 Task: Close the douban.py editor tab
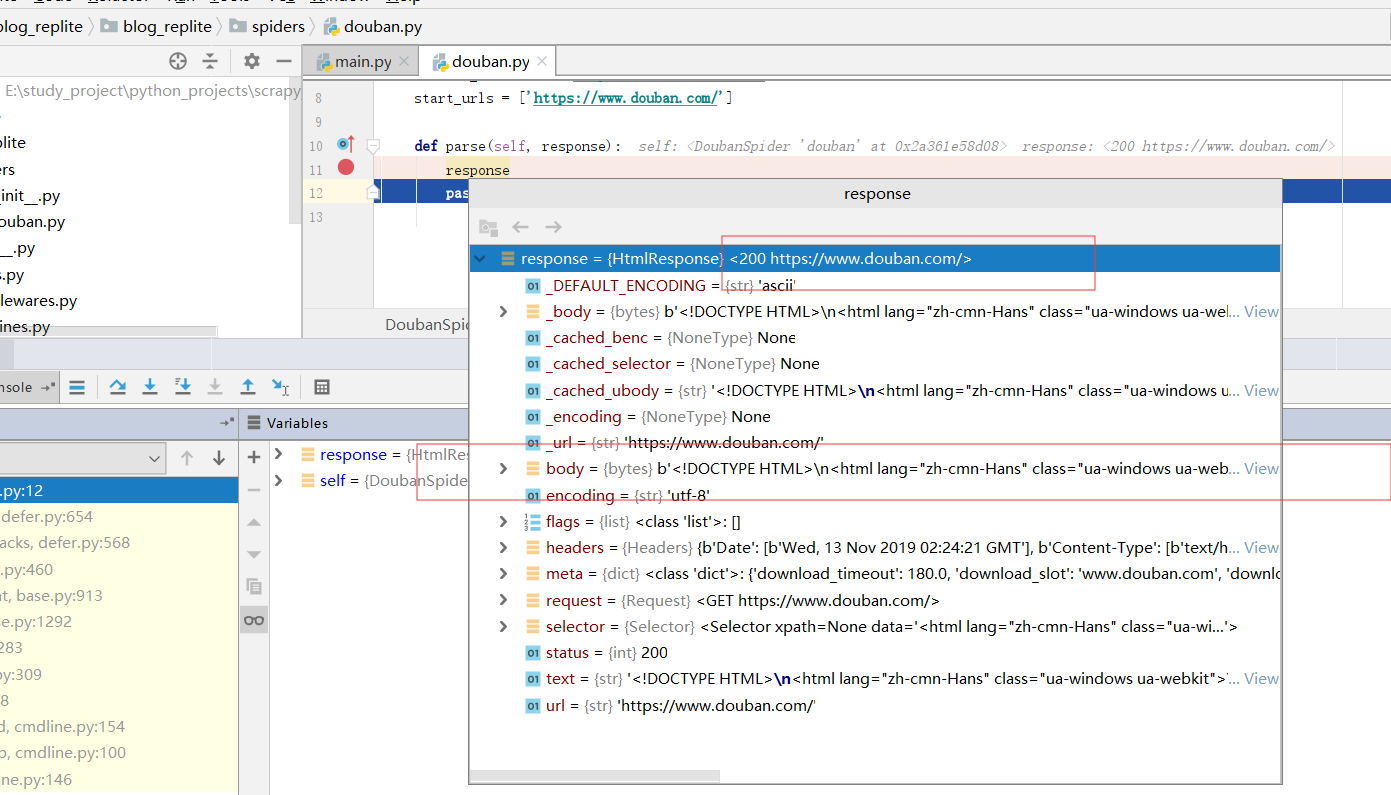pos(542,61)
